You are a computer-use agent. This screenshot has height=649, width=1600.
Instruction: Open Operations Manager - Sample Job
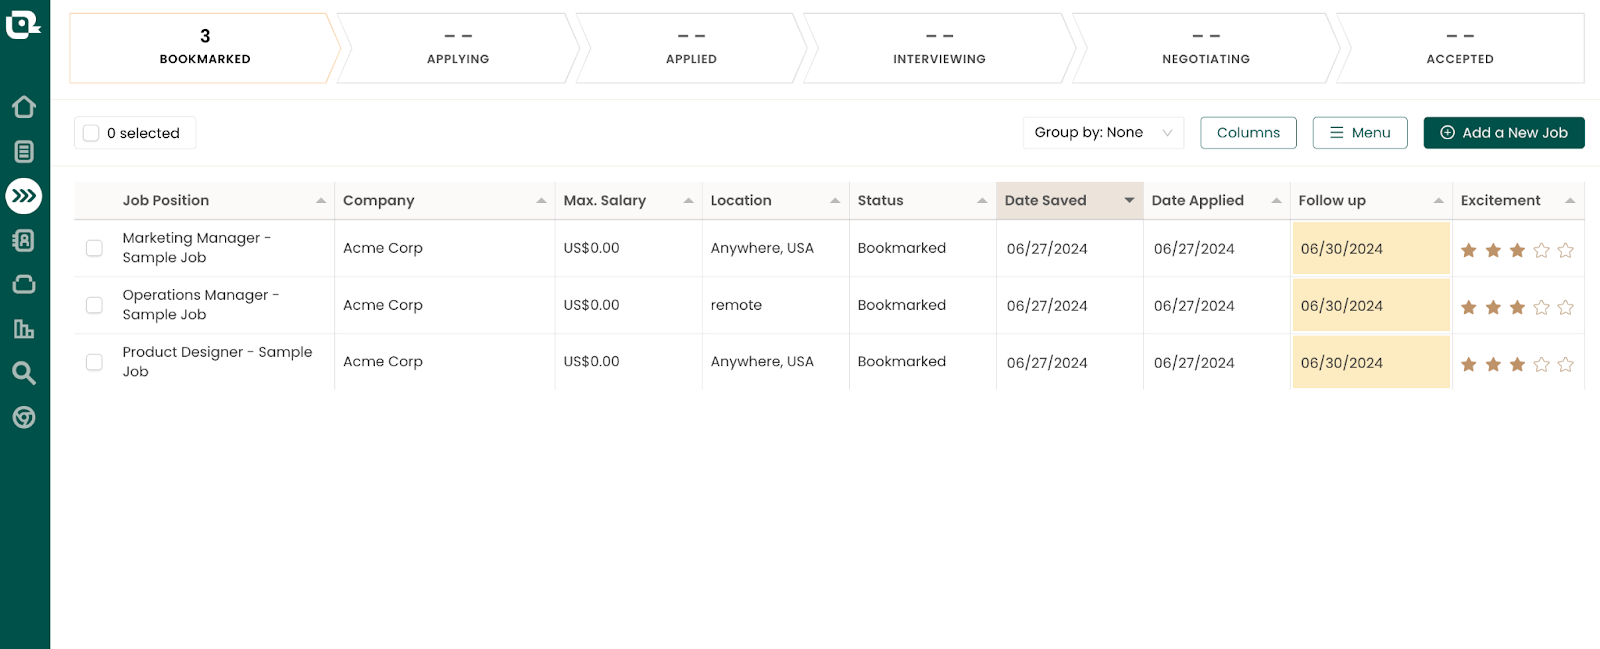(x=201, y=305)
